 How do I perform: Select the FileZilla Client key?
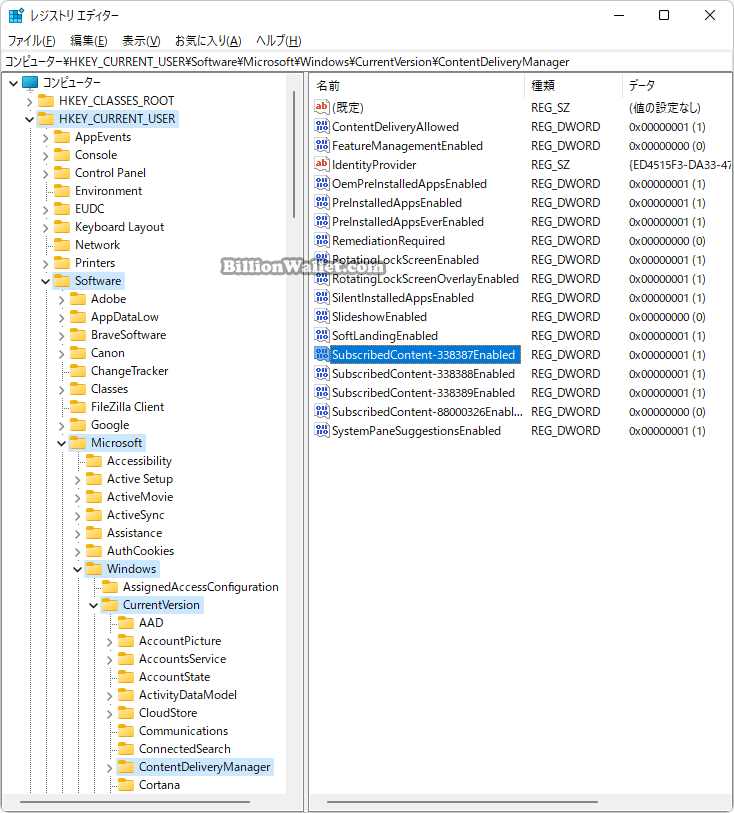(128, 406)
